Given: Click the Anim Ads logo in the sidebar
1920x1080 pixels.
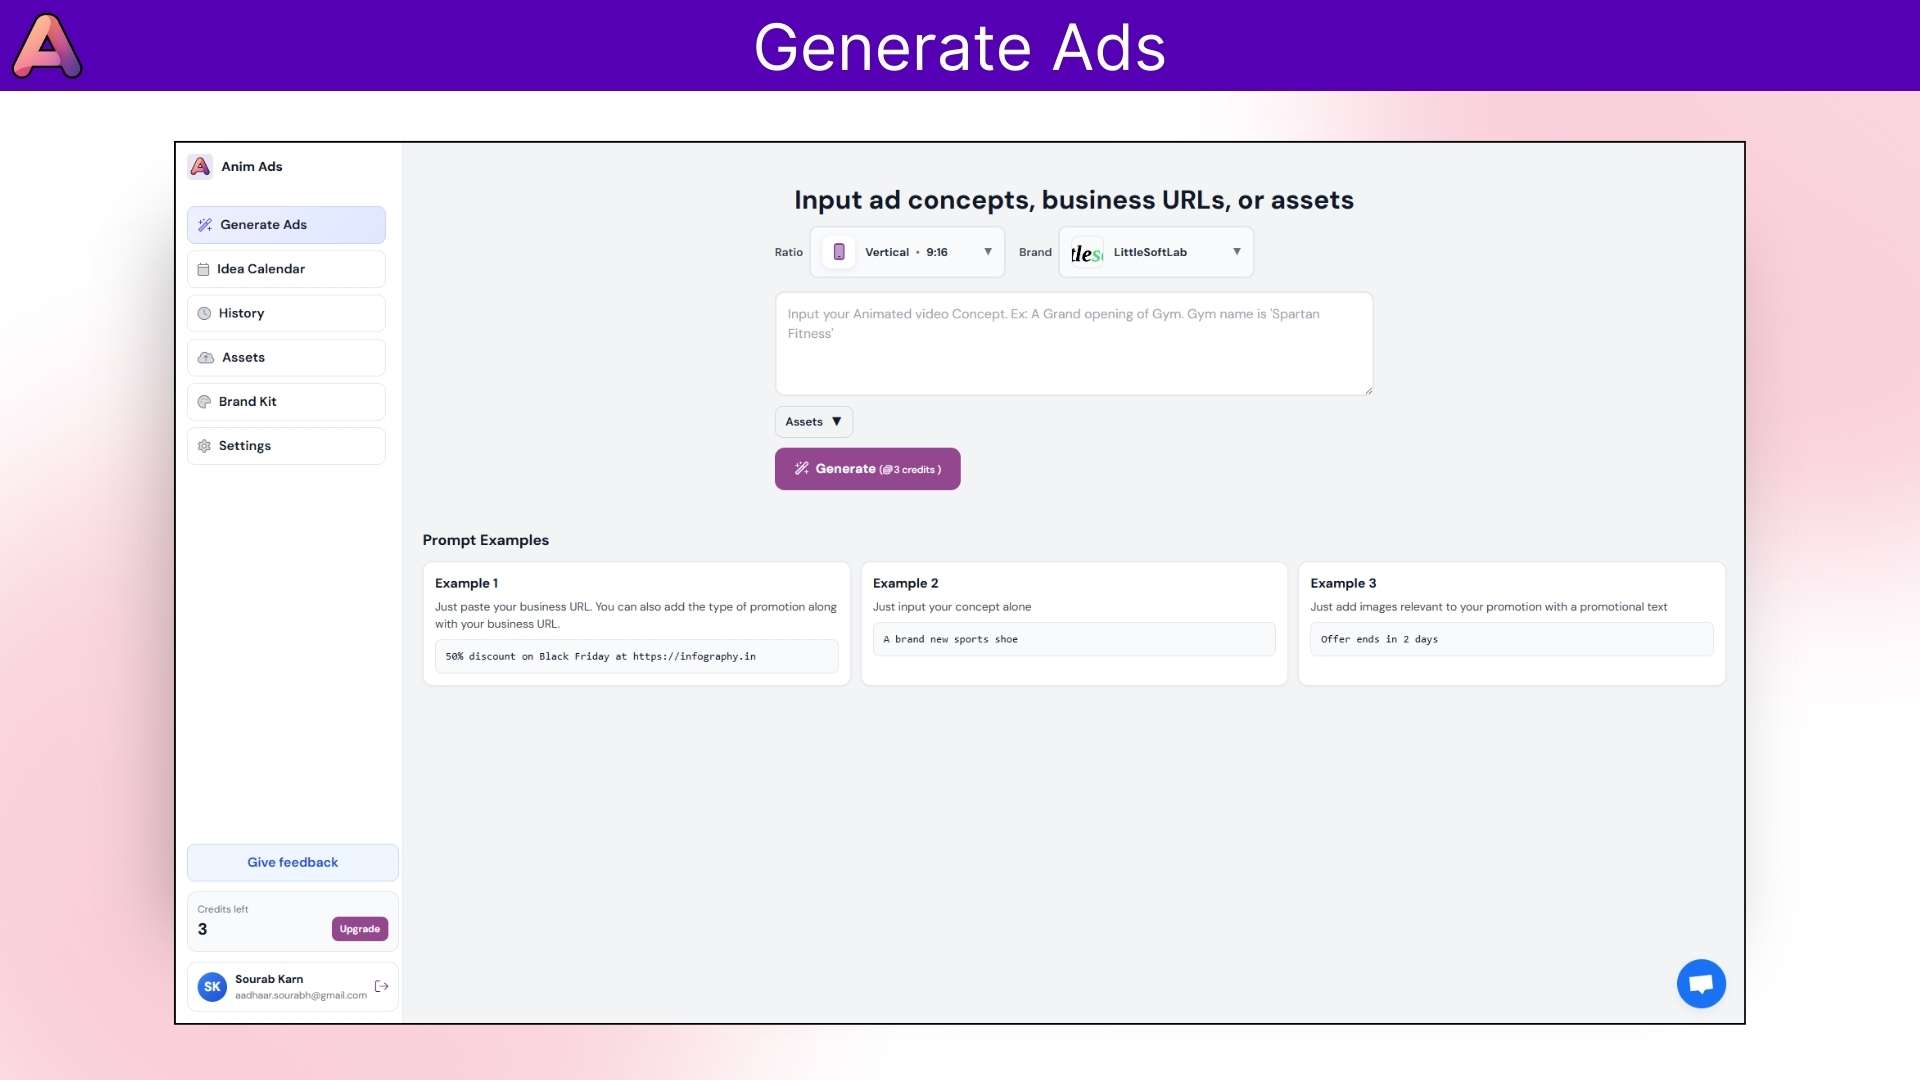Looking at the screenshot, I should (200, 166).
